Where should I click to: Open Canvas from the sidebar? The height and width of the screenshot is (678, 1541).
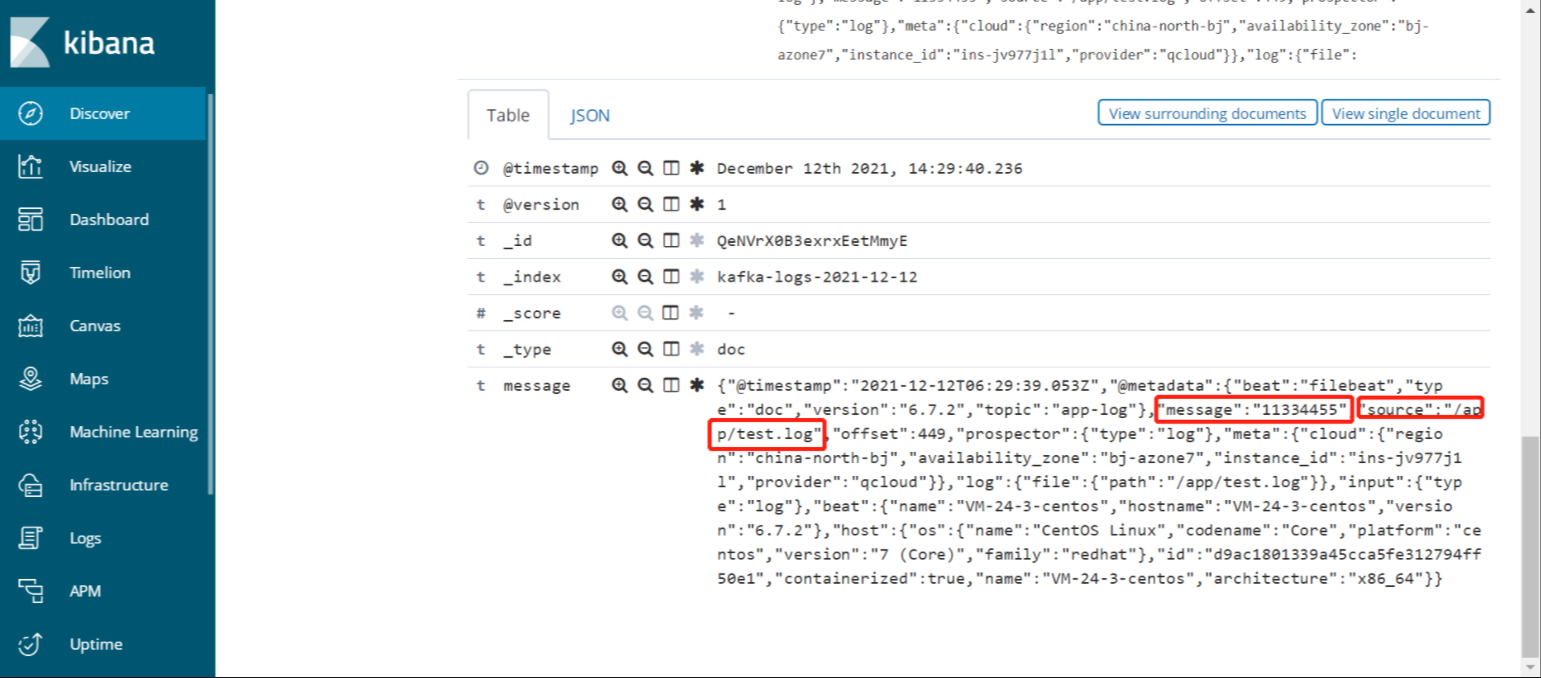coord(103,325)
